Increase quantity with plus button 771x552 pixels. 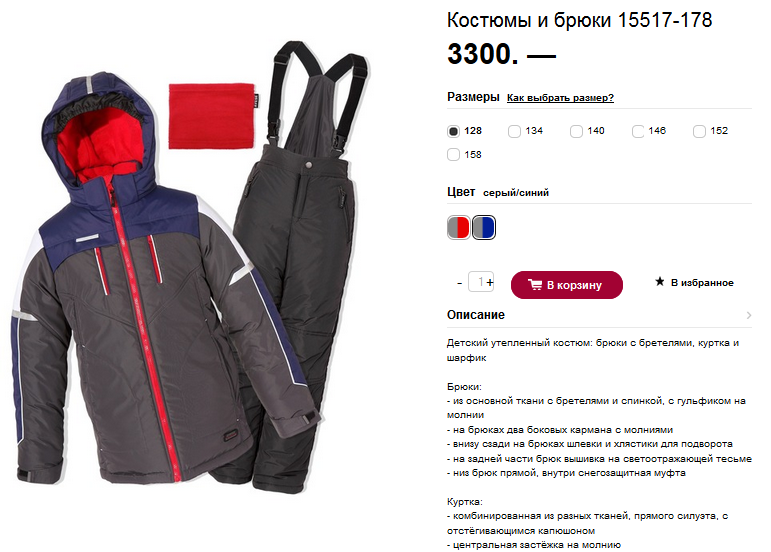coord(490,282)
